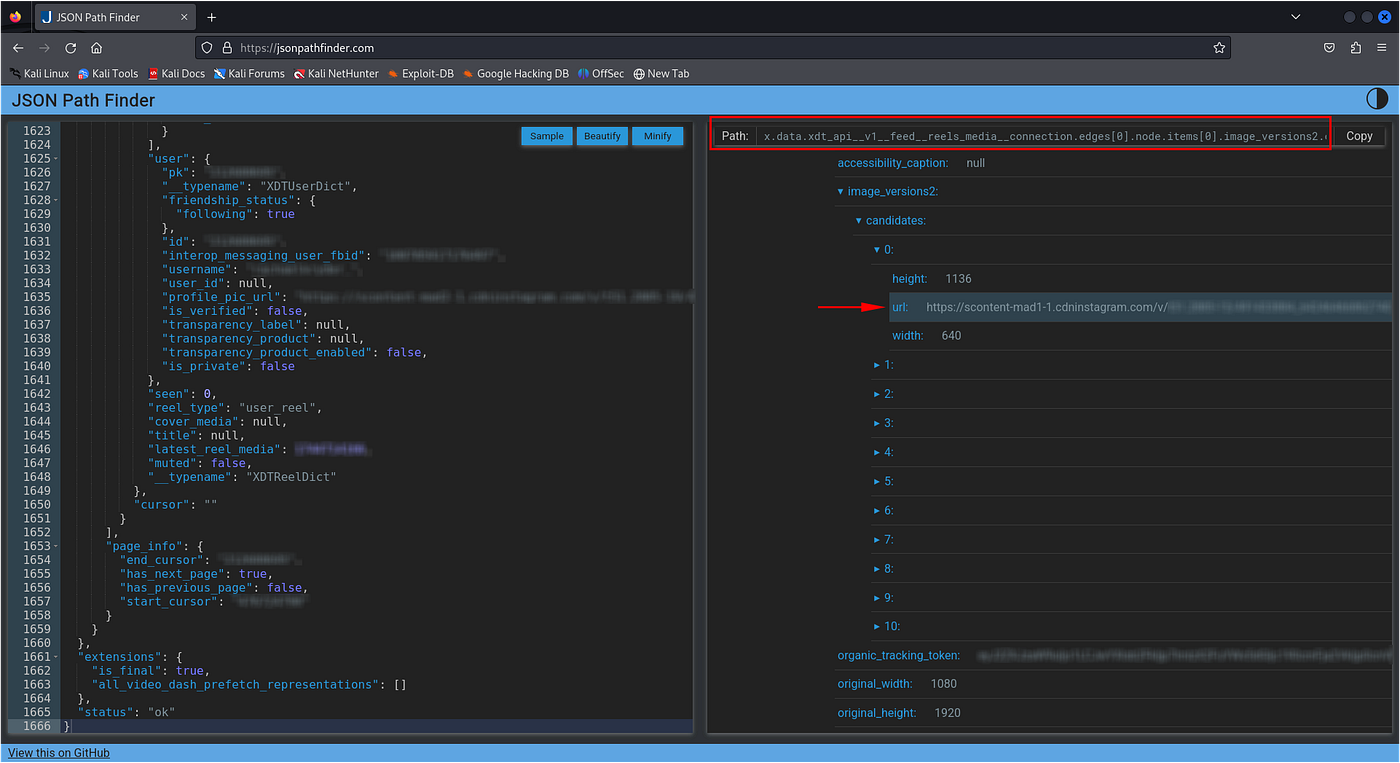Open Kali NetHunter bookmark
Image resolution: width=1400 pixels, height=763 pixels.
point(336,73)
